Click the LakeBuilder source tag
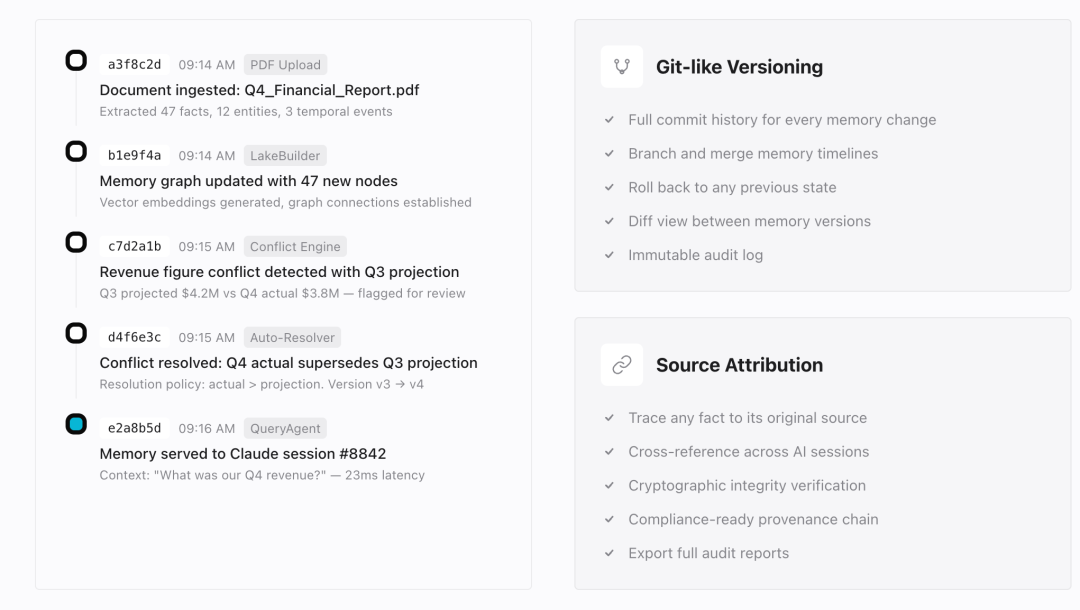 tap(285, 156)
